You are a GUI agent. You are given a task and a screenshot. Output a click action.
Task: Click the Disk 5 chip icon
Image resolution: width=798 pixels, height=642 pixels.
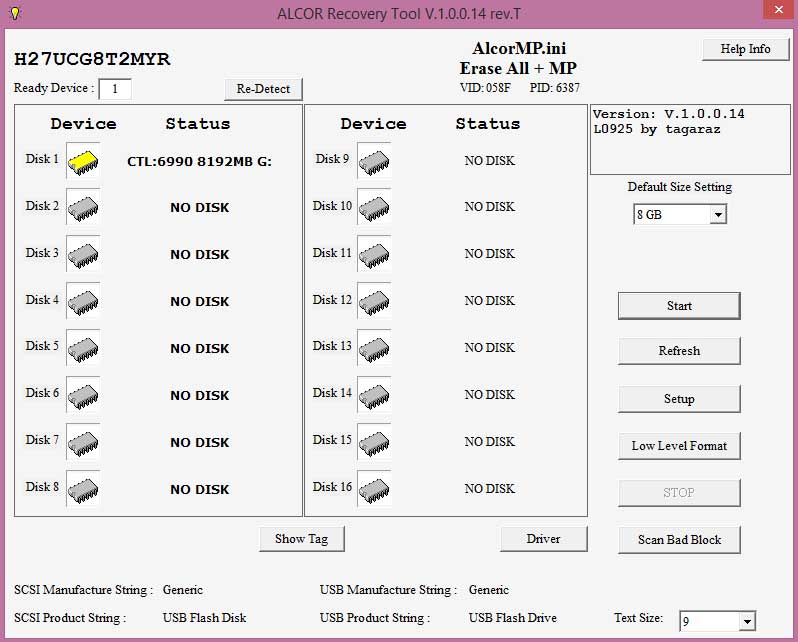click(x=83, y=348)
